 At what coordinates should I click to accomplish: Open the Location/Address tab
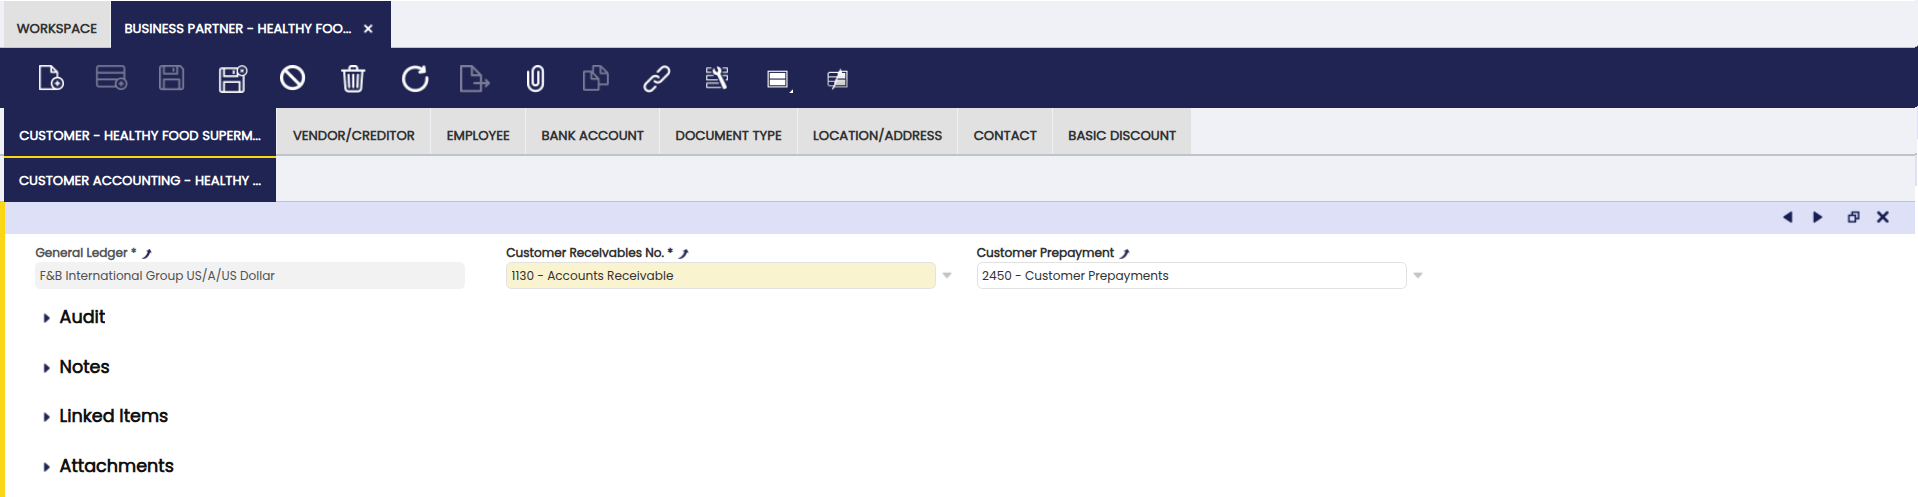click(x=876, y=135)
